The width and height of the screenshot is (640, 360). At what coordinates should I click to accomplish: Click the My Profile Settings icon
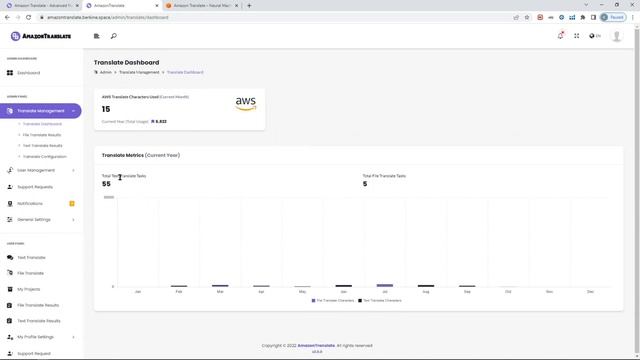(x=10, y=337)
